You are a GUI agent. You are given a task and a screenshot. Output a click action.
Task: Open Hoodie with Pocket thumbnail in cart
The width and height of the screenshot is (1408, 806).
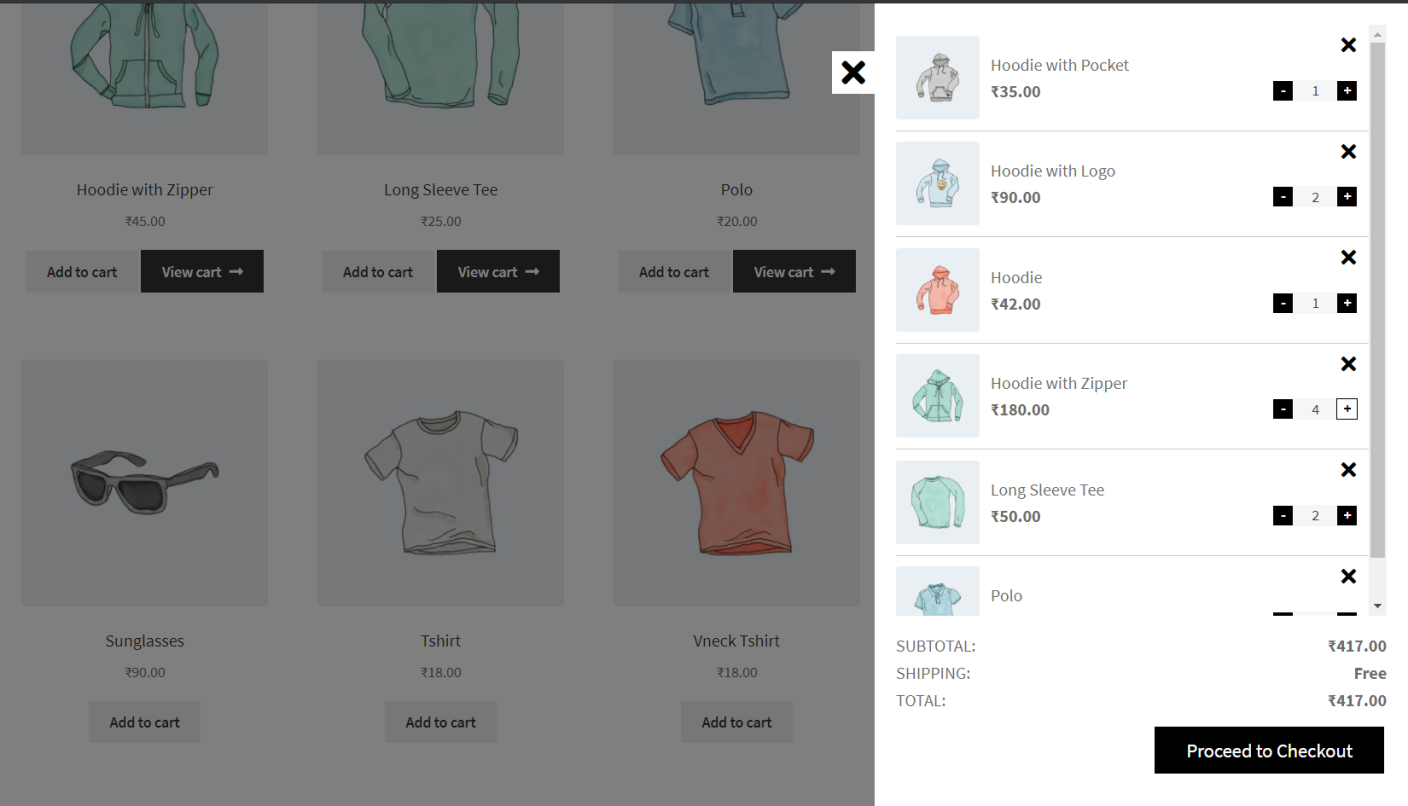937,77
